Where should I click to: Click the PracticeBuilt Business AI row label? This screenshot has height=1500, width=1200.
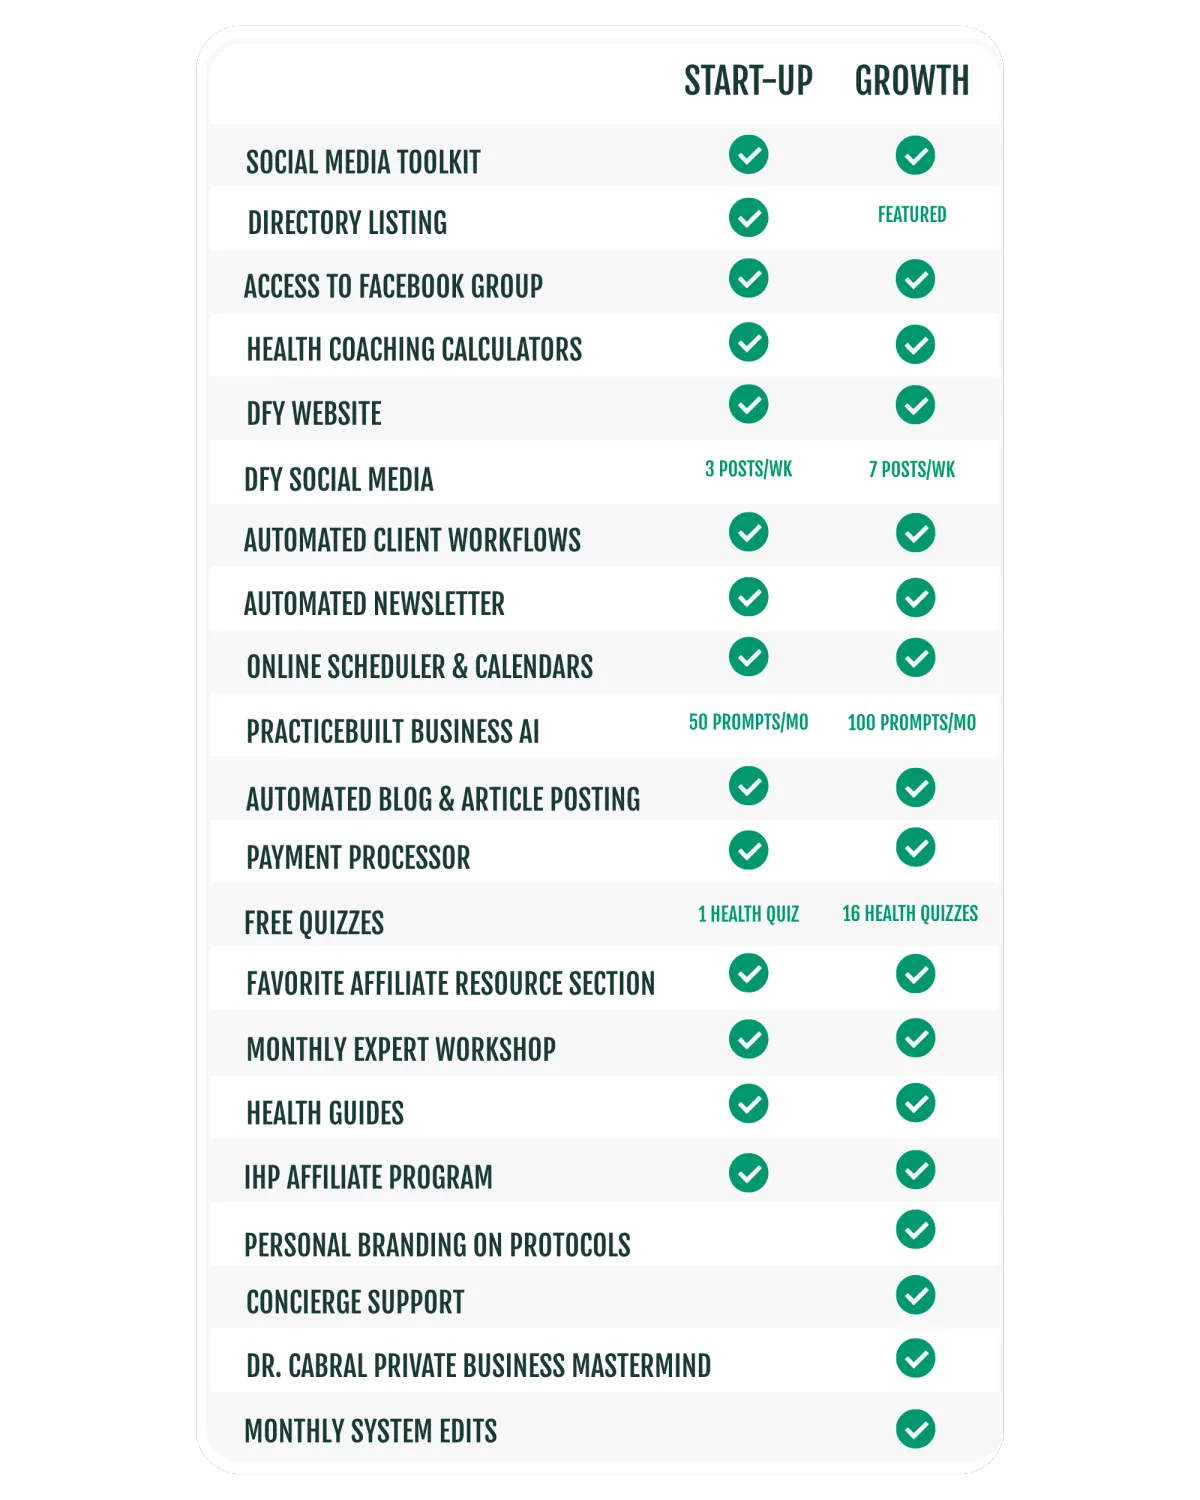coord(392,732)
